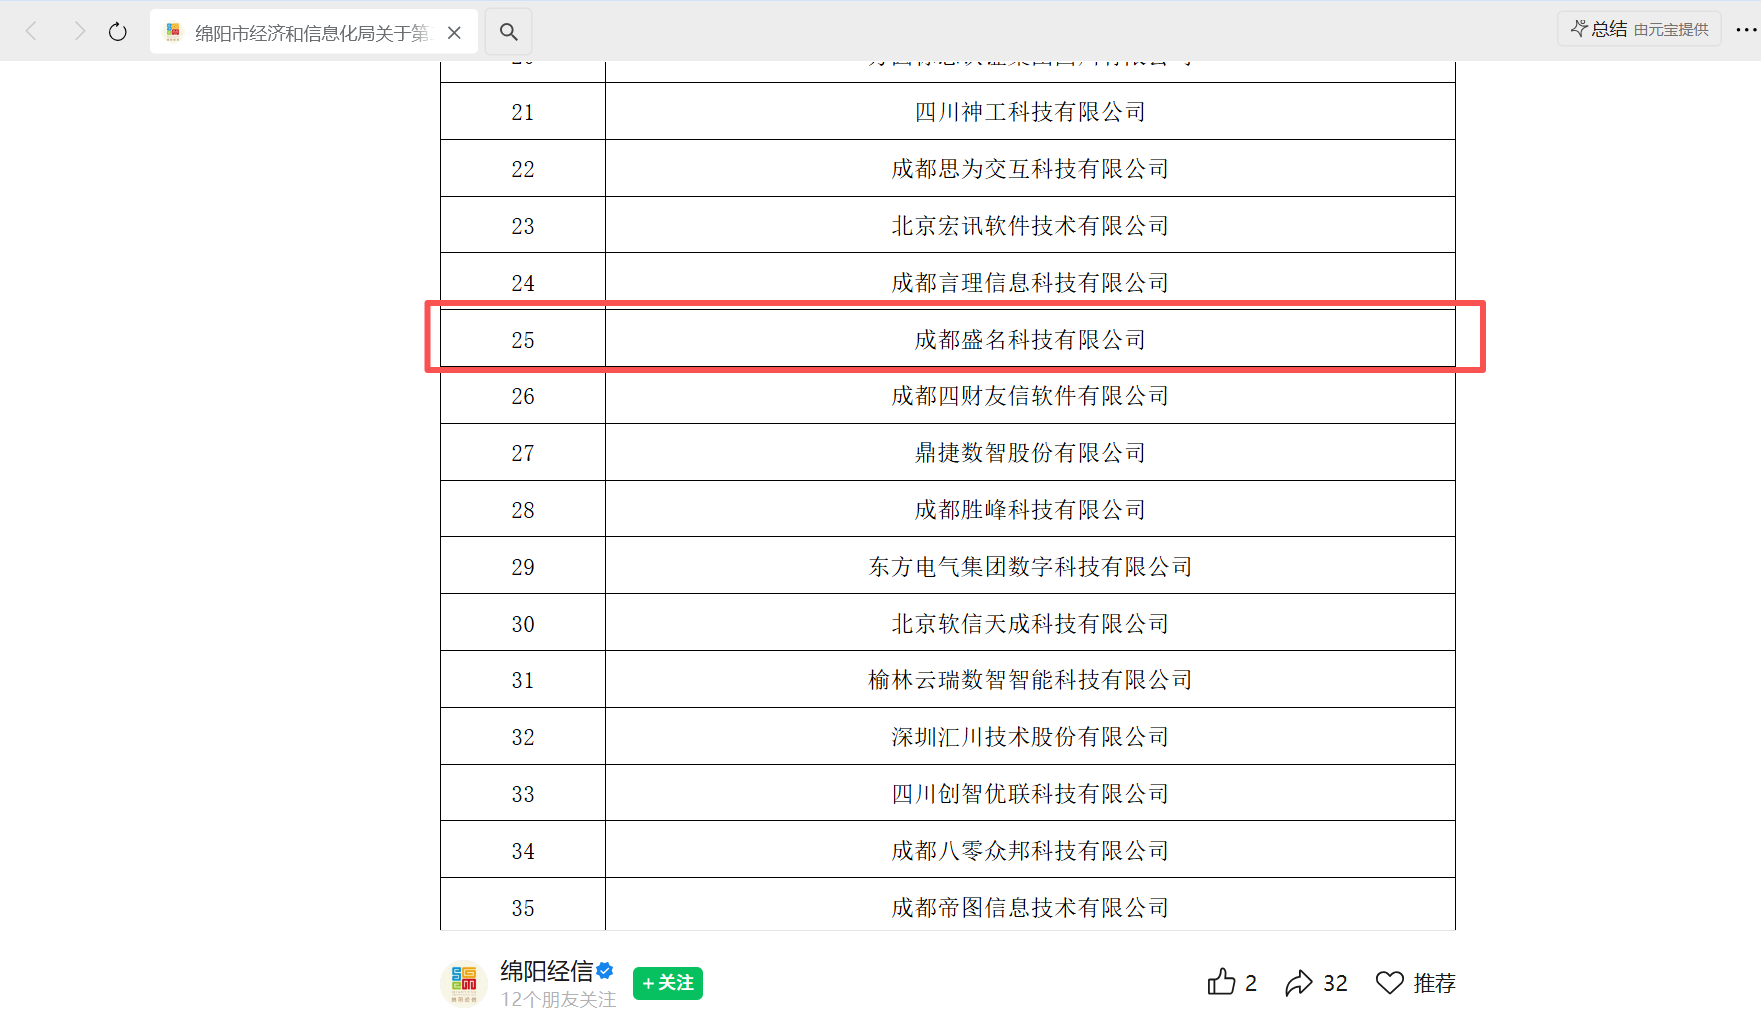
Task: Click the share arrow icon
Action: tap(1299, 983)
